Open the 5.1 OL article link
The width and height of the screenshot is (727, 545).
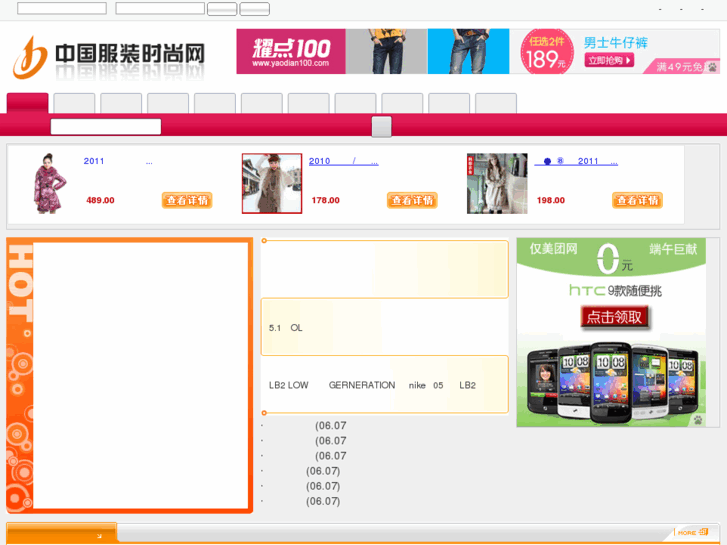coord(286,328)
